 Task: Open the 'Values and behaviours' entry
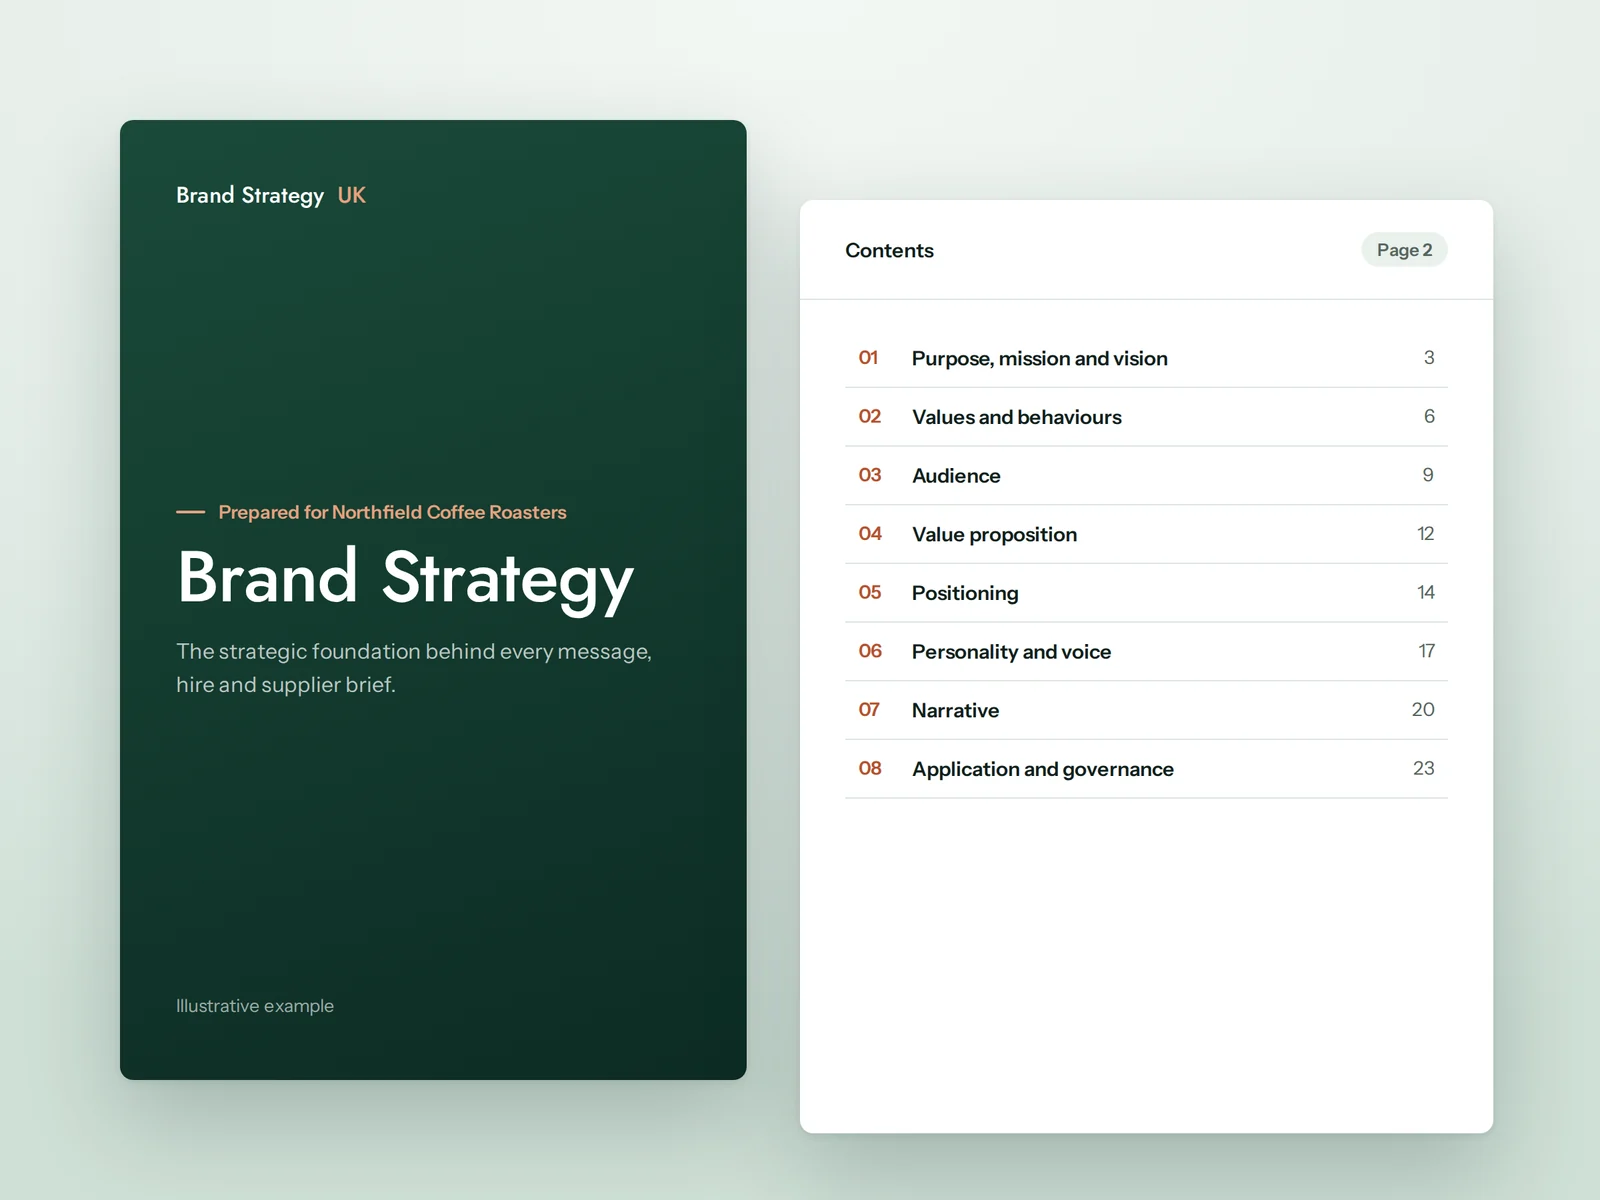1146,417
